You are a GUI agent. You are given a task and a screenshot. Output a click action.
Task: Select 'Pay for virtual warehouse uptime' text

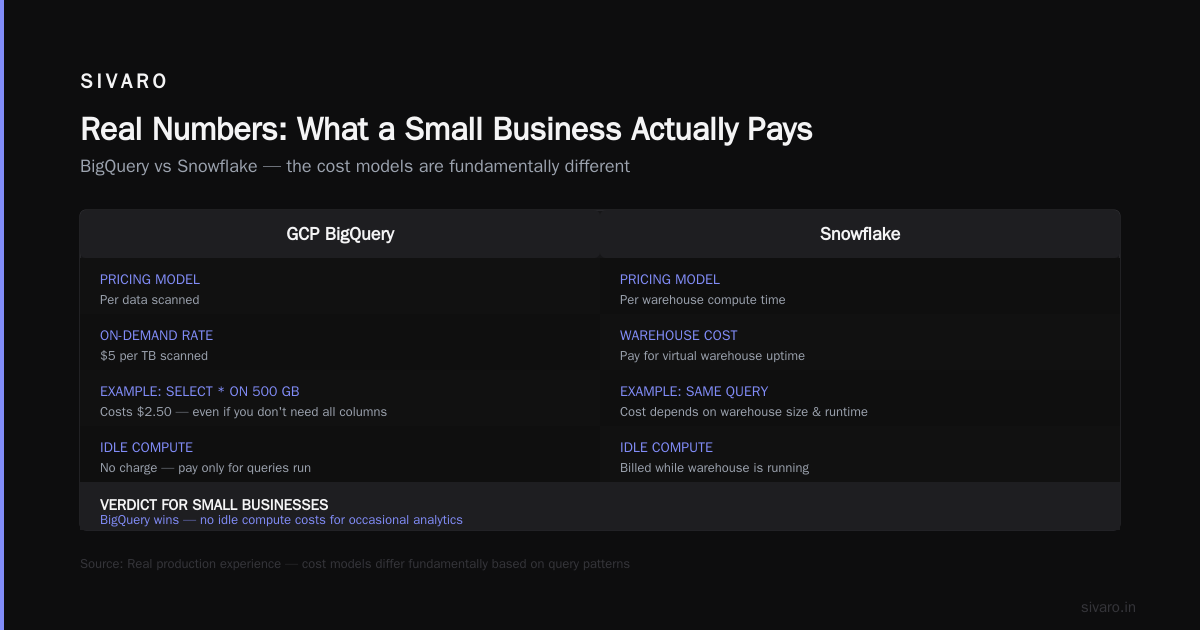pyautogui.click(x=712, y=356)
